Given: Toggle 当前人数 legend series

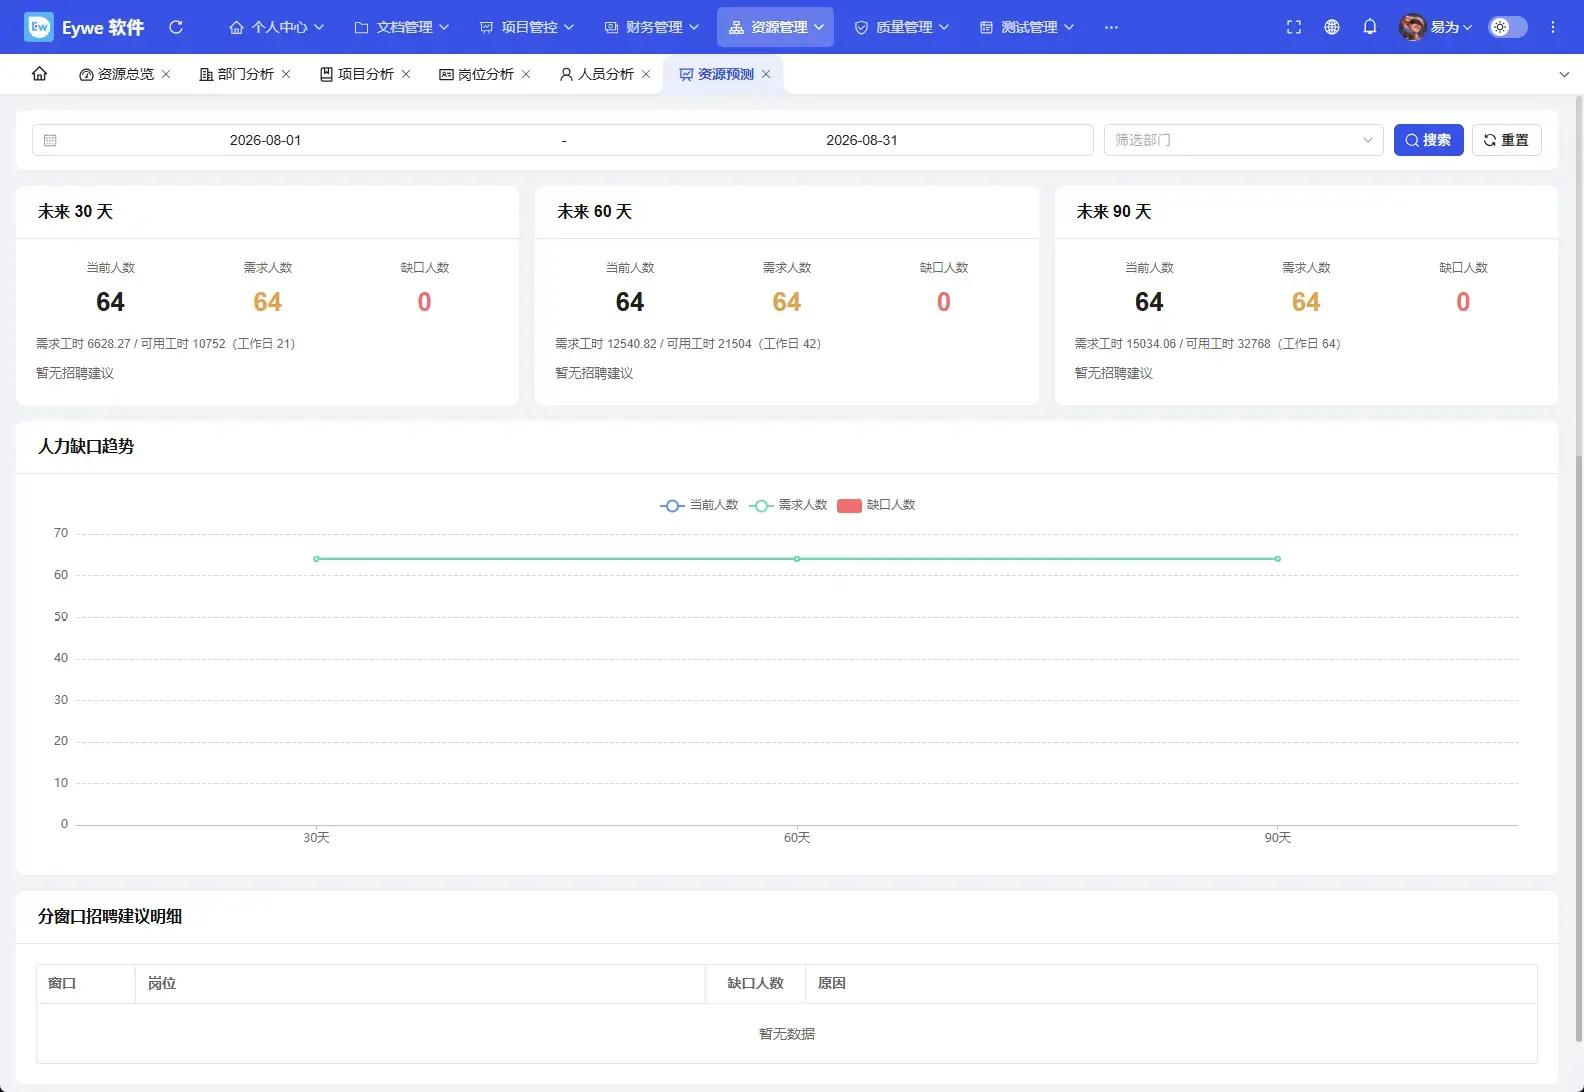Looking at the screenshot, I should tap(699, 505).
